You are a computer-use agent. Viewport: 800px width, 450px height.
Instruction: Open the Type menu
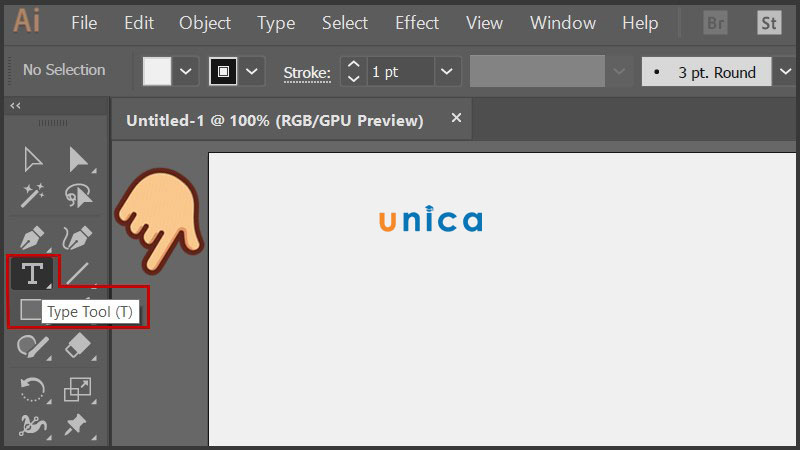[x=276, y=23]
